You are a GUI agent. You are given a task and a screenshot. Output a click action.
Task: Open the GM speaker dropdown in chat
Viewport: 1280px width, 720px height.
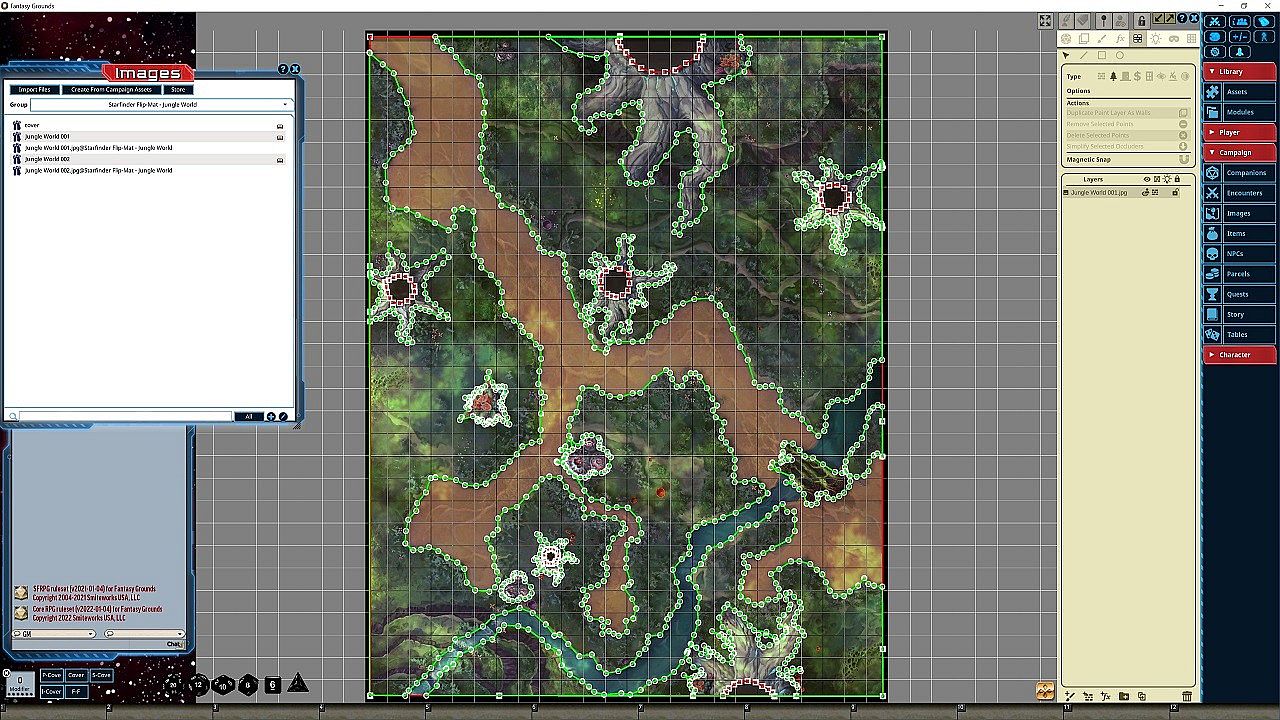(54, 634)
